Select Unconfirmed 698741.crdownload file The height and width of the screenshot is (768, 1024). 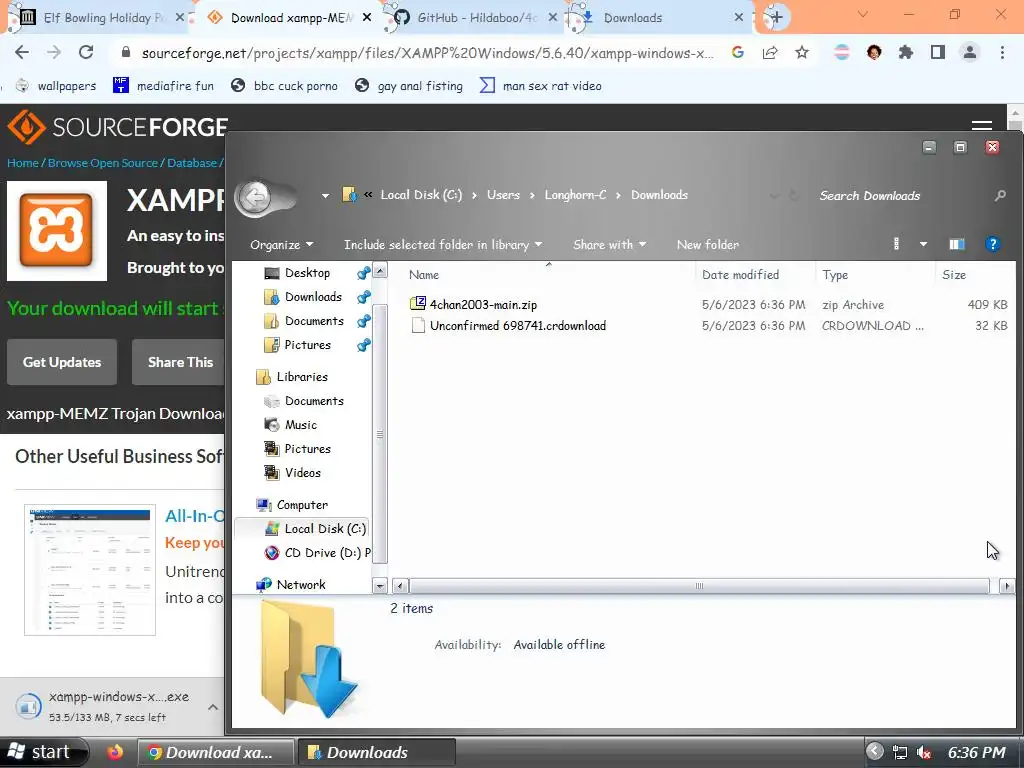click(518, 325)
